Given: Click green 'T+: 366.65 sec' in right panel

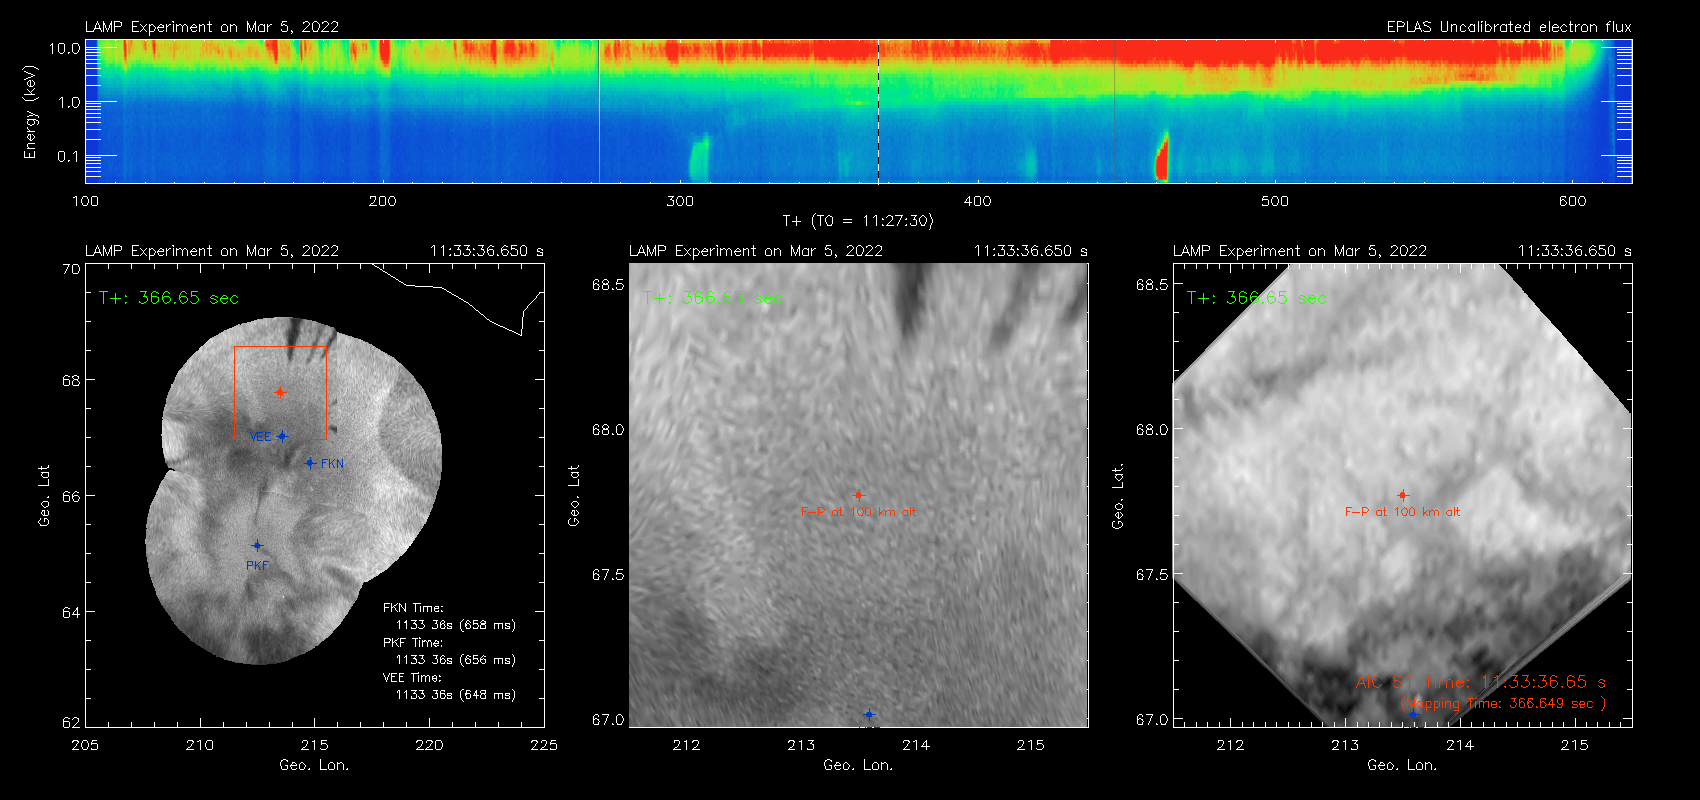Looking at the screenshot, I should [1257, 298].
